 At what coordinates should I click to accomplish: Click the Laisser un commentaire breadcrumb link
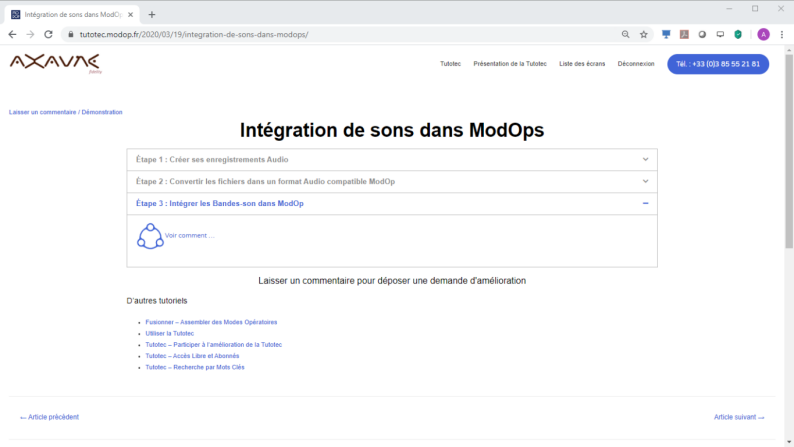click(x=43, y=112)
